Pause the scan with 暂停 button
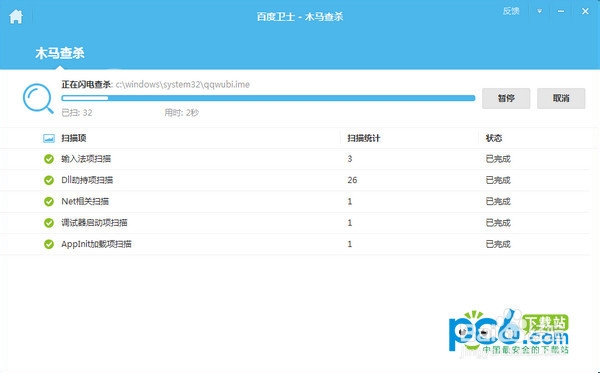 click(506, 98)
